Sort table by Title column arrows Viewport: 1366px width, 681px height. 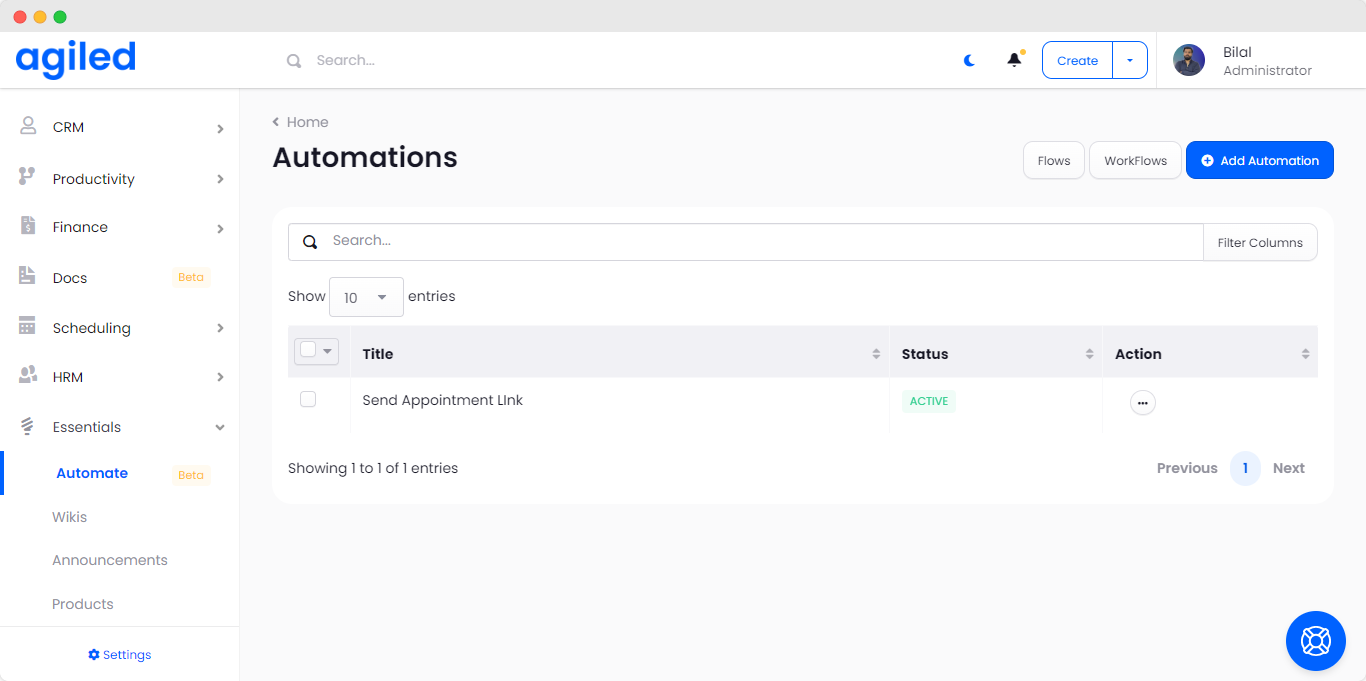pyautogui.click(x=876, y=354)
